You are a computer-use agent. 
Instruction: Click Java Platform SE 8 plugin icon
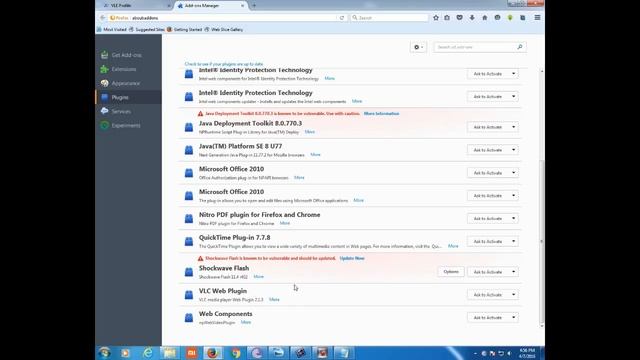pos(189,150)
